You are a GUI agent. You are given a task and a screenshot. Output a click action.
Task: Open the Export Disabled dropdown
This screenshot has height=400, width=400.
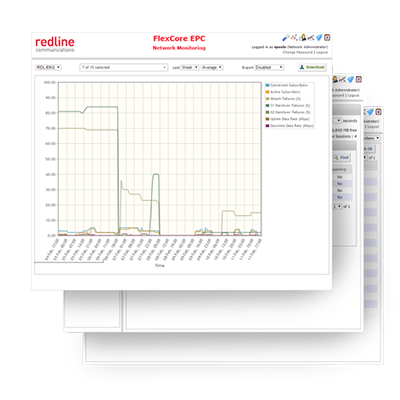point(269,67)
